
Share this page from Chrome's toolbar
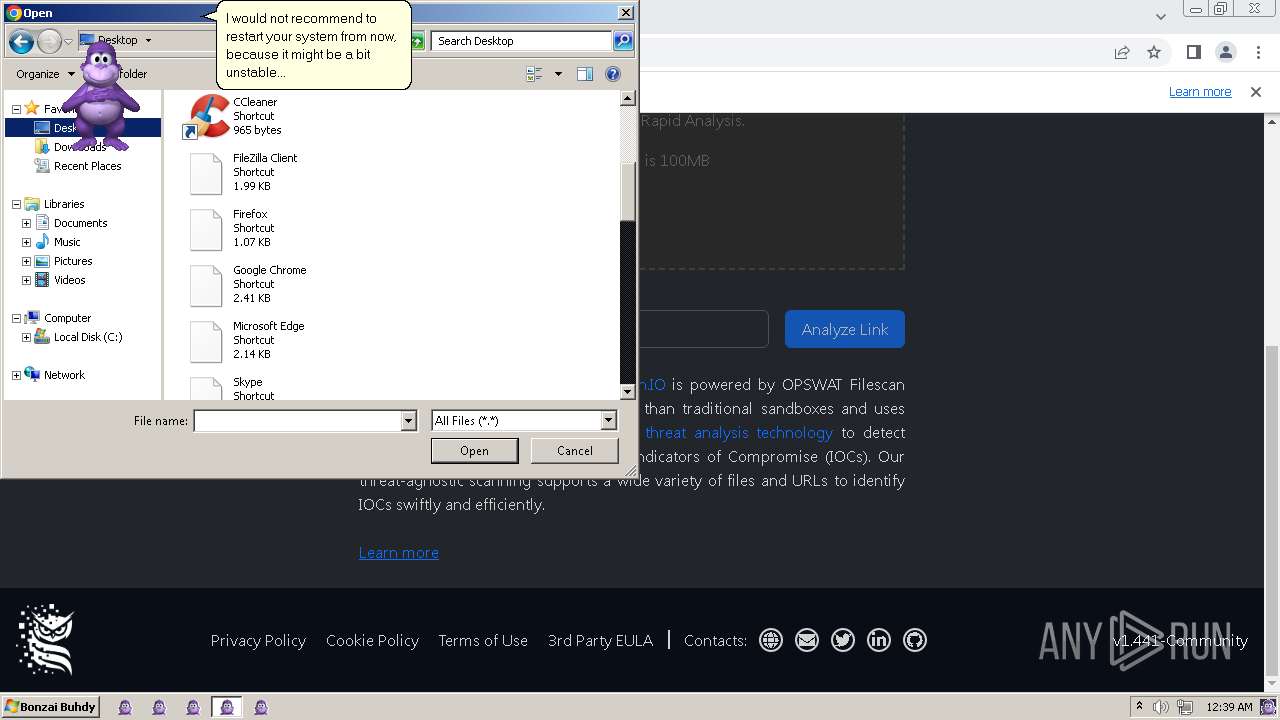pos(1122,52)
